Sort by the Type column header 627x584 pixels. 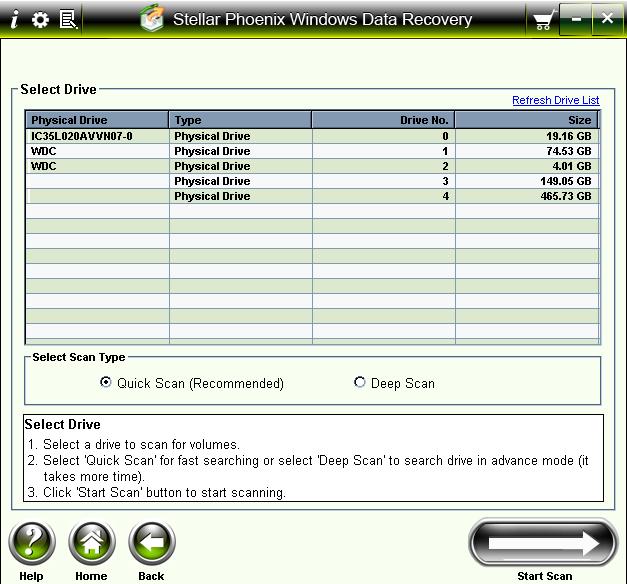[x=240, y=120]
